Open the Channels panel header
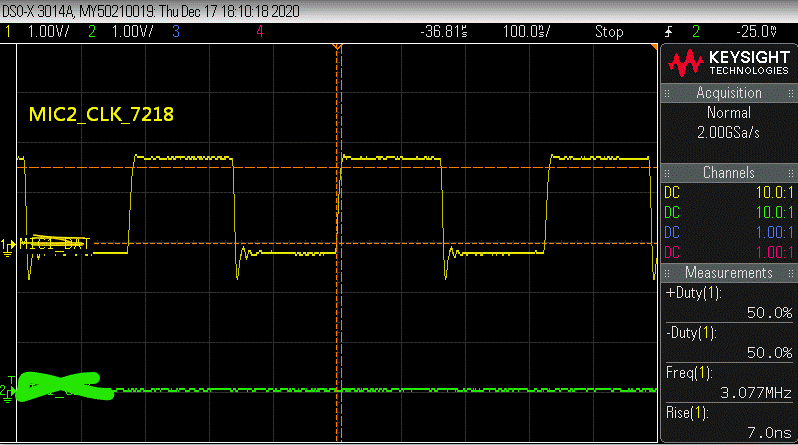The height and width of the screenshot is (445, 798). coord(729,173)
